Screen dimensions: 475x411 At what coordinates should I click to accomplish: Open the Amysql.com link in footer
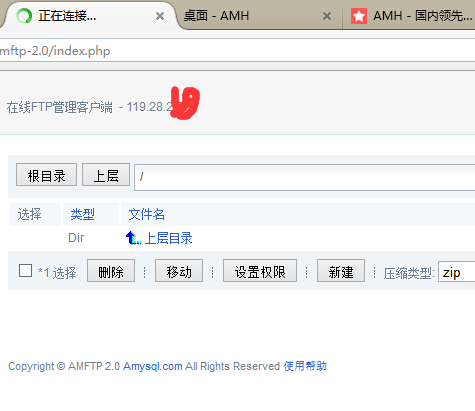153,366
